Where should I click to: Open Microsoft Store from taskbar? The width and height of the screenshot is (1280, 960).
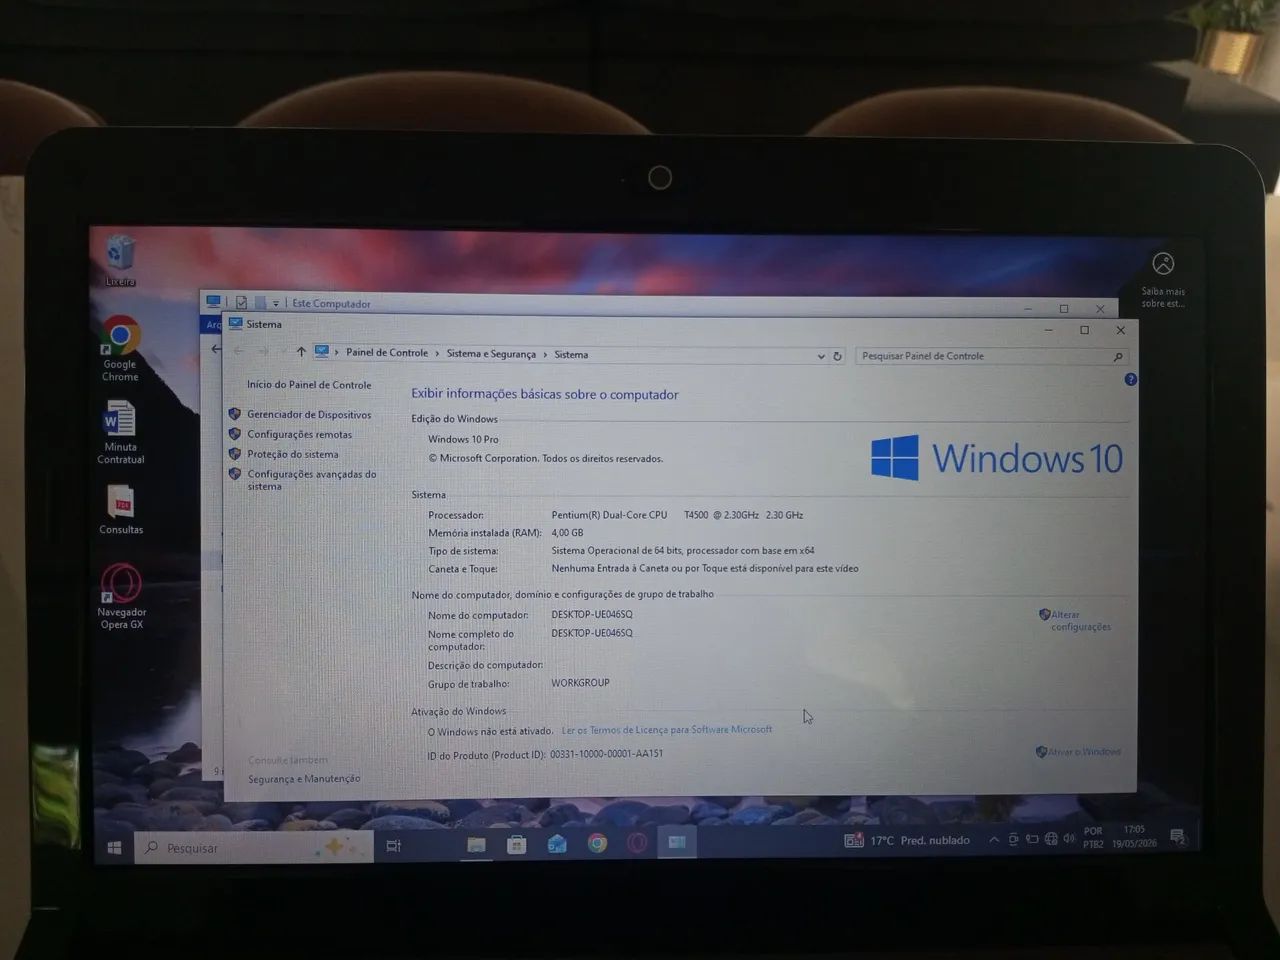point(517,845)
